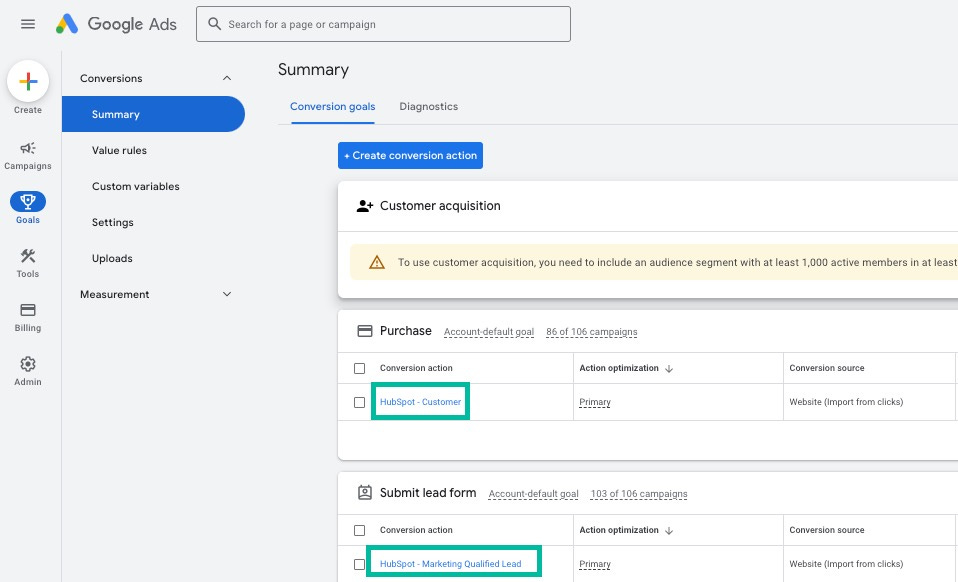The height and width of the screenshot is (582, 958).
Task: Click Account-default goal next to Submit lead form
Action: [x=533, y=493]
